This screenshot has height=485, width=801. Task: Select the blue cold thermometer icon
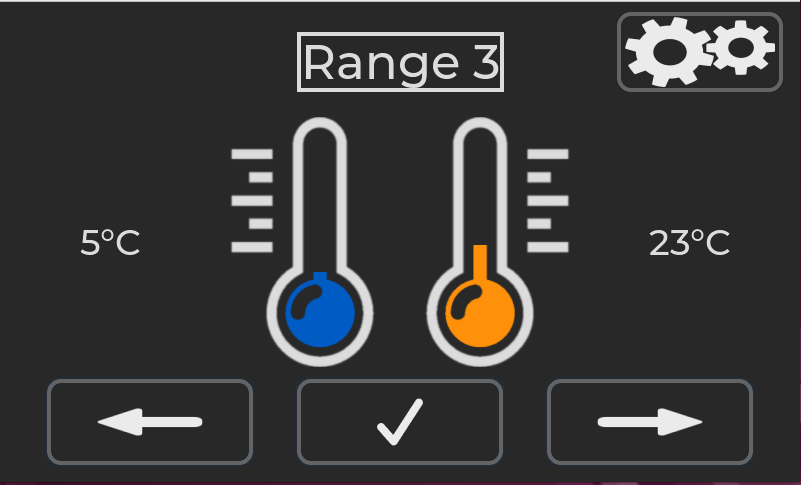tap(320, 242)
